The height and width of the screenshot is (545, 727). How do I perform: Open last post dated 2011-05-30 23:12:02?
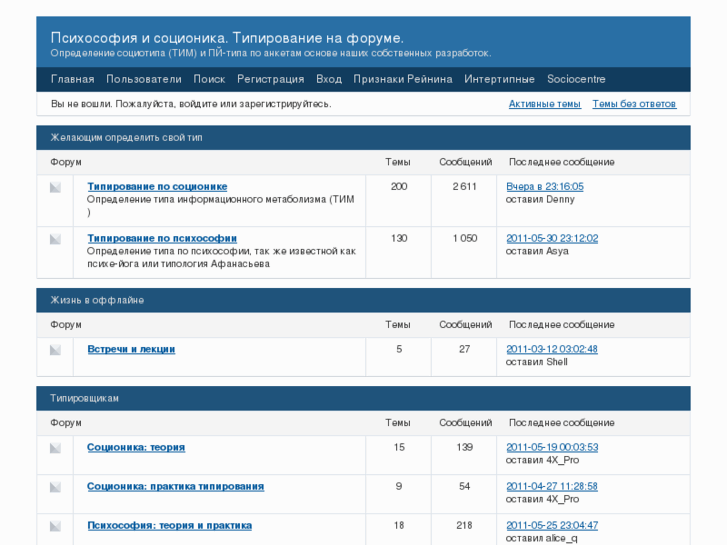coord(552,238)
